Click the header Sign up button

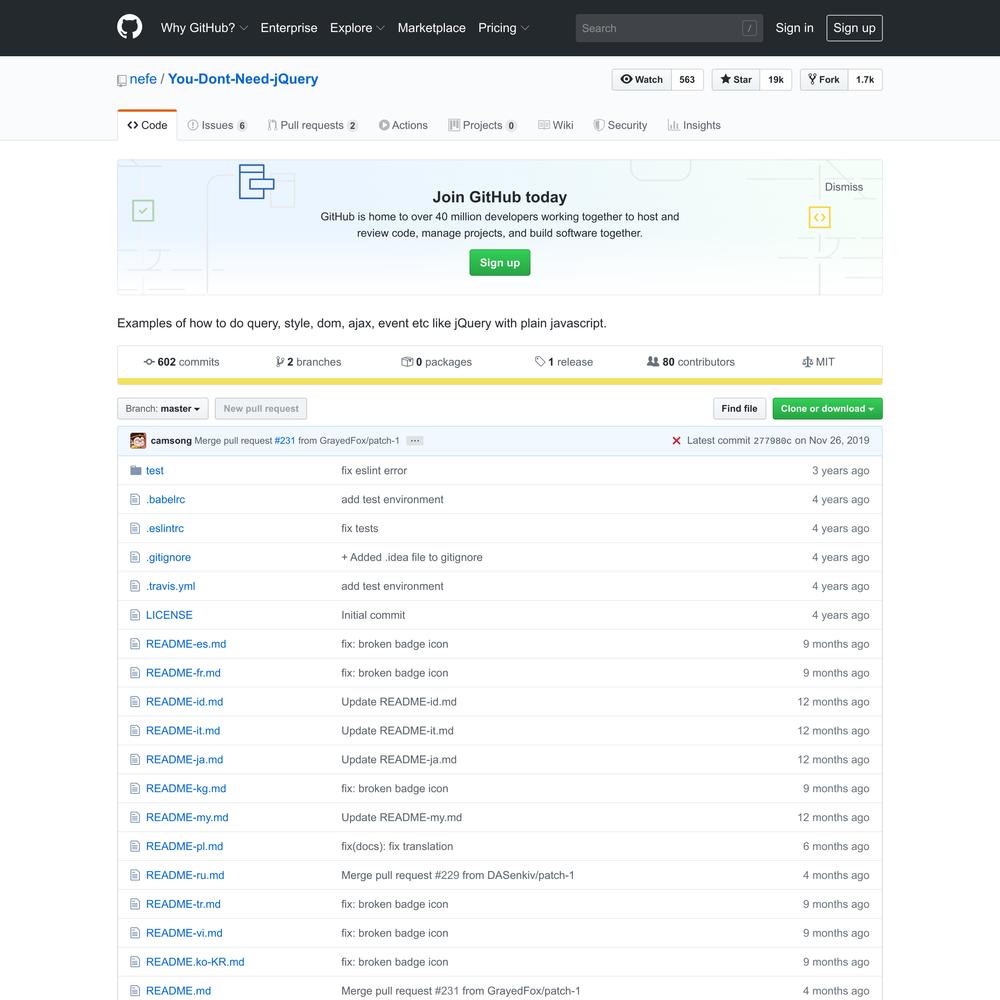click(x=854, y=28)
